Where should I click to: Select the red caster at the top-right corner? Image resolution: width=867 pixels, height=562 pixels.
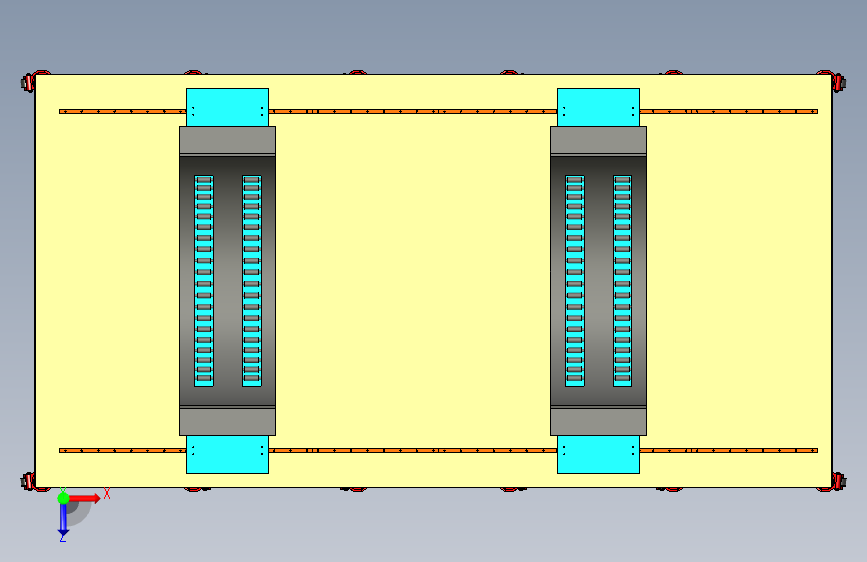[x=837, y=81]
